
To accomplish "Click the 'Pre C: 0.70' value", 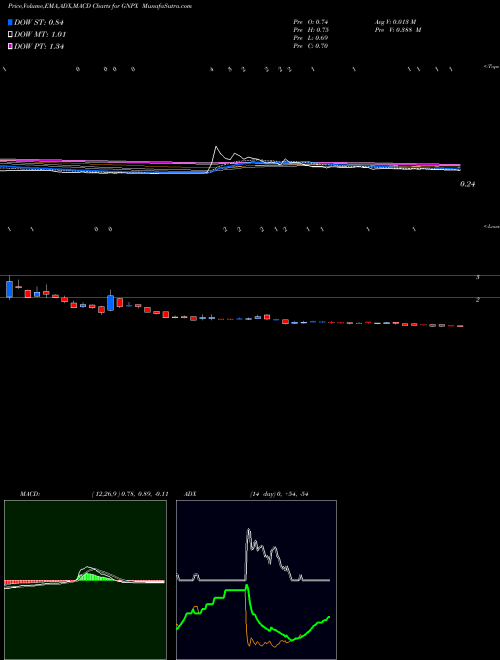I will pyautogui.click(x=311, y=46).
